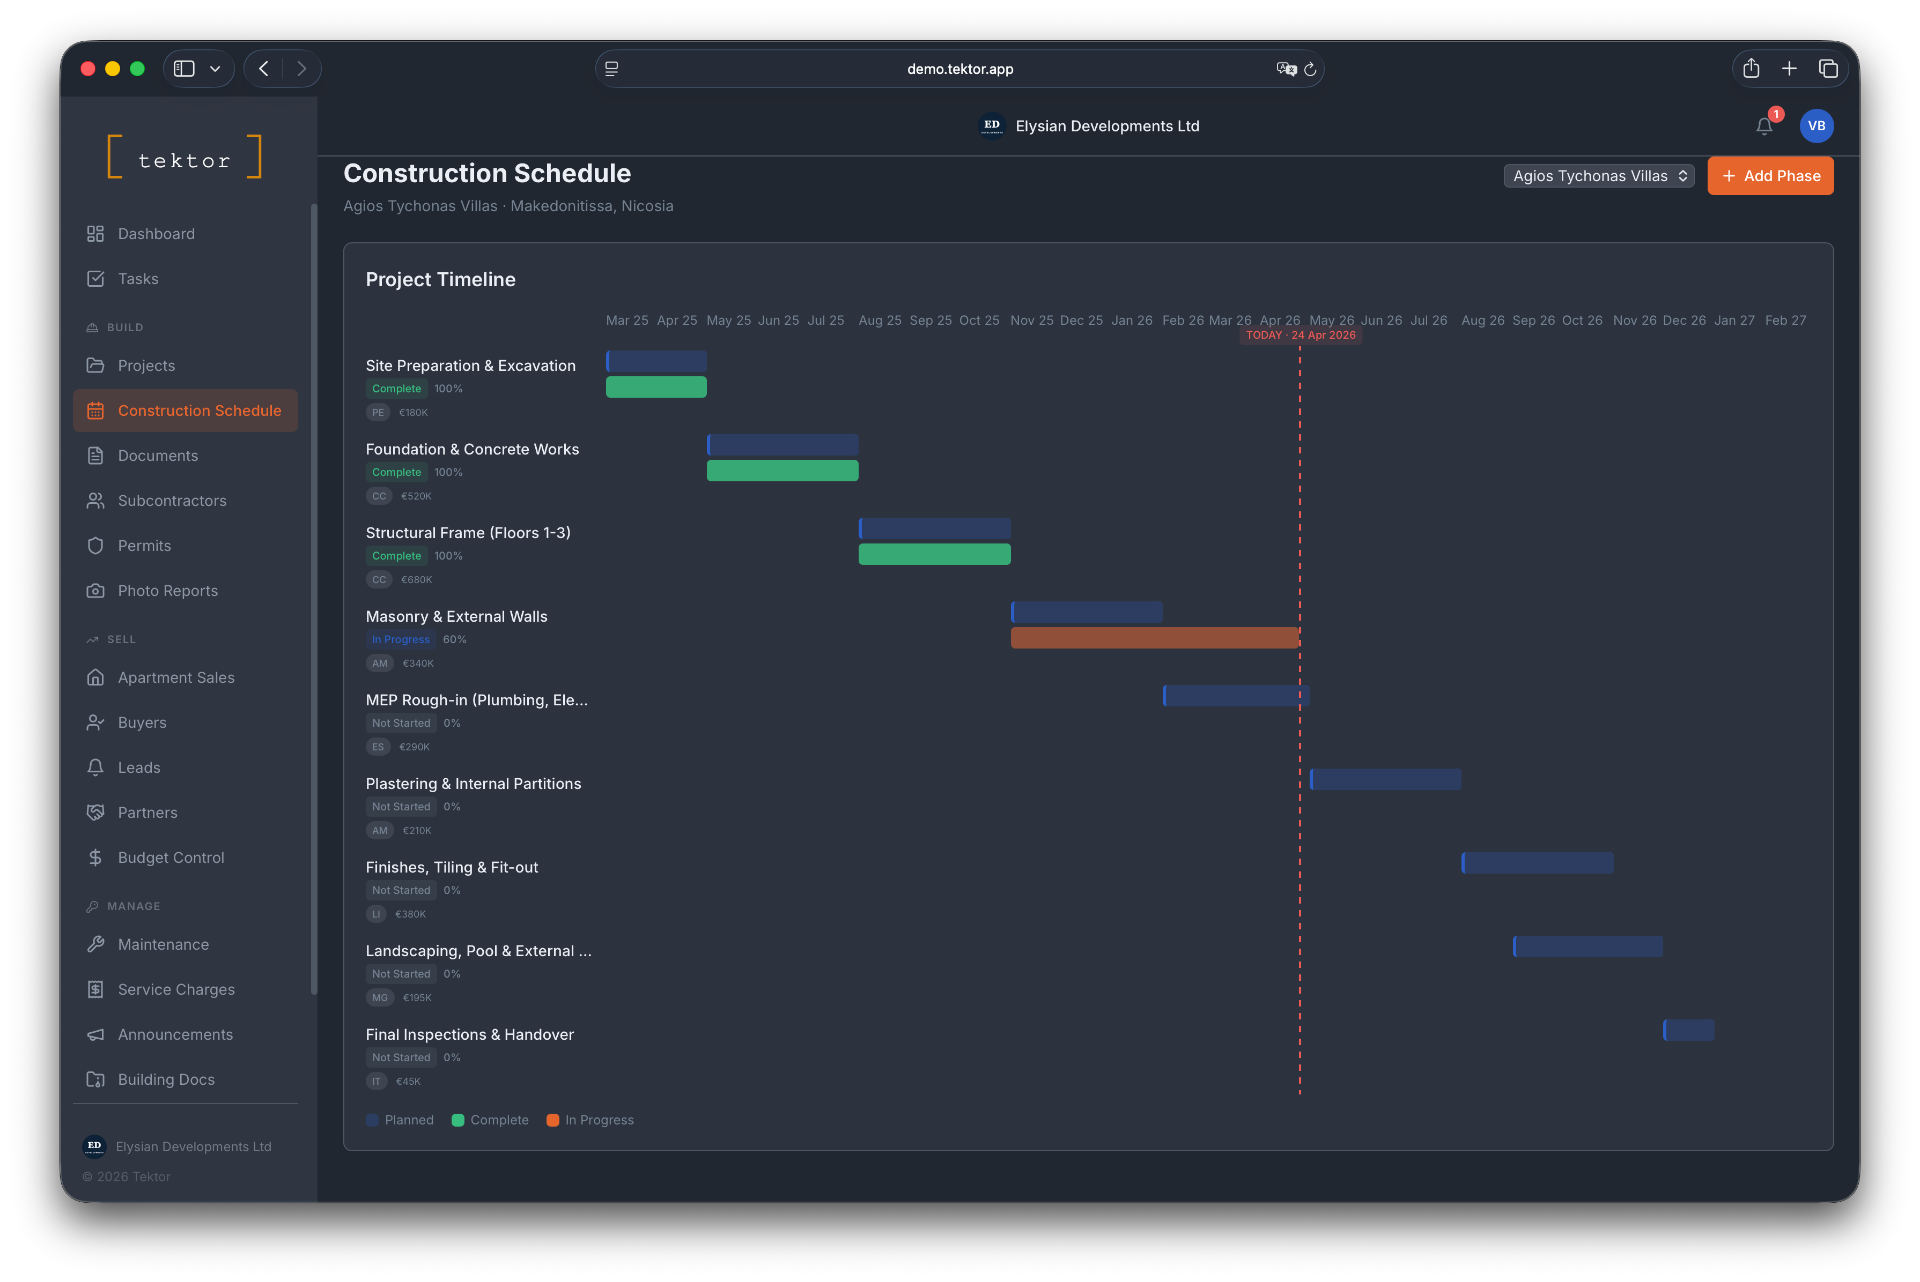The image size is (1920, 1282).
Task: Open the notification bell icon
Action: [1764, 126]
